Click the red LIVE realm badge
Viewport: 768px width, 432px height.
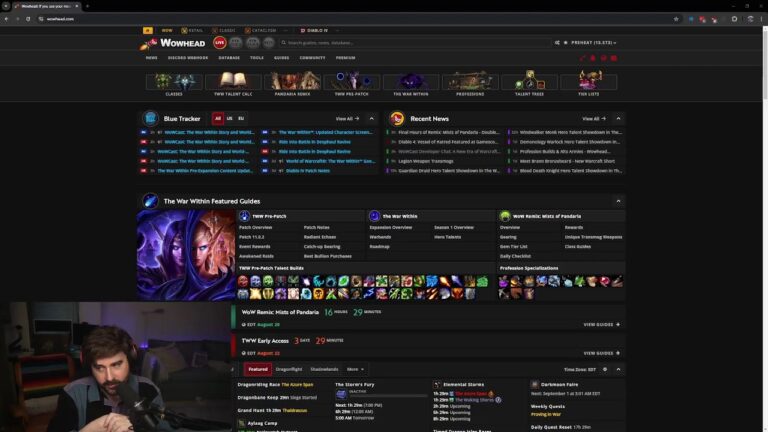click(219, 43)
